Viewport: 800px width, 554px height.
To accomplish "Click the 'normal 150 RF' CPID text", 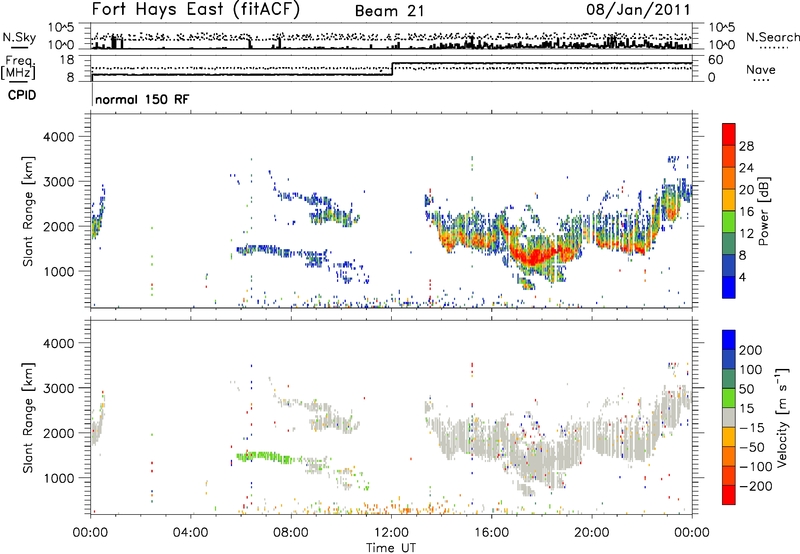I will click(x=142, y=99).
